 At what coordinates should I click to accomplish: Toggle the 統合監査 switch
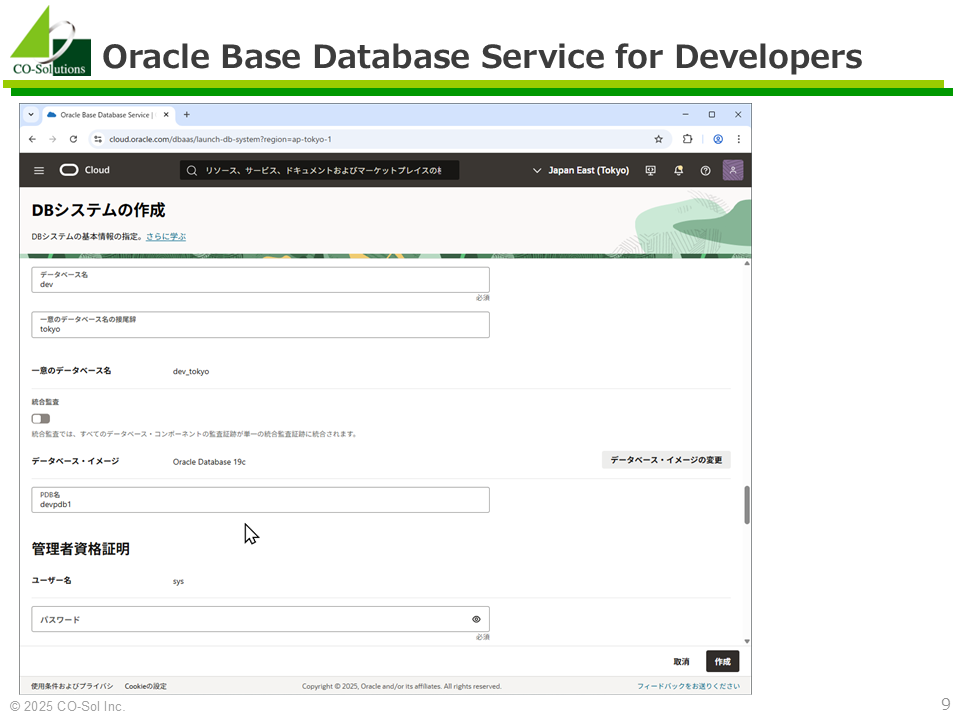(41, 419)
